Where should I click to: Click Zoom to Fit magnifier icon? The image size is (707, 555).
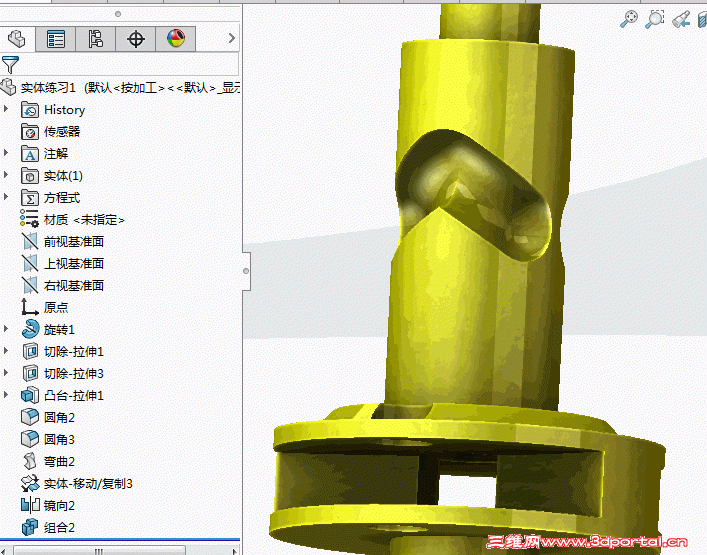(629, 19)
